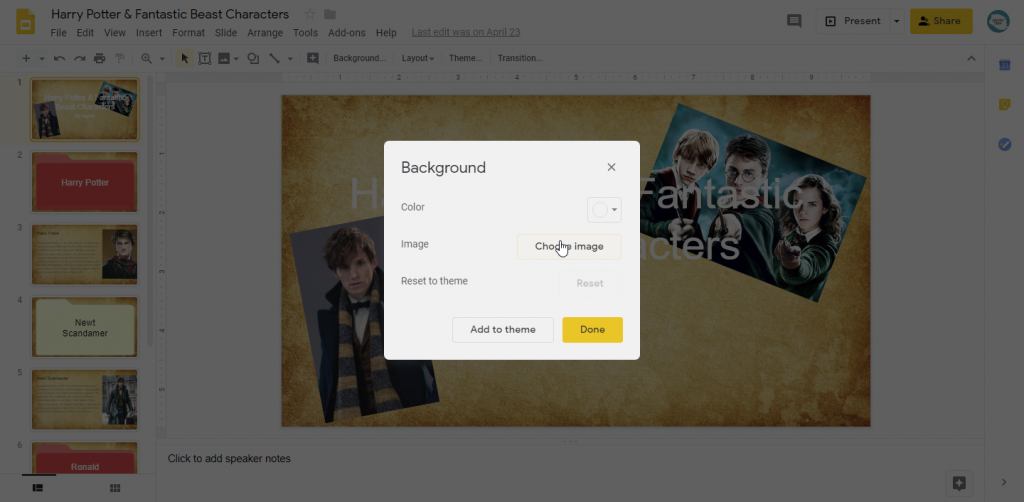Open the Slide menu

(x=226, y=33)
